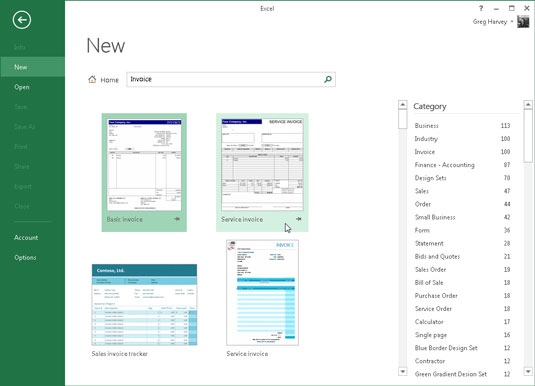This screenshot has height=386, width=535.
Task: Filter by Finance - Accounting category
Action: tap(462, 165)
